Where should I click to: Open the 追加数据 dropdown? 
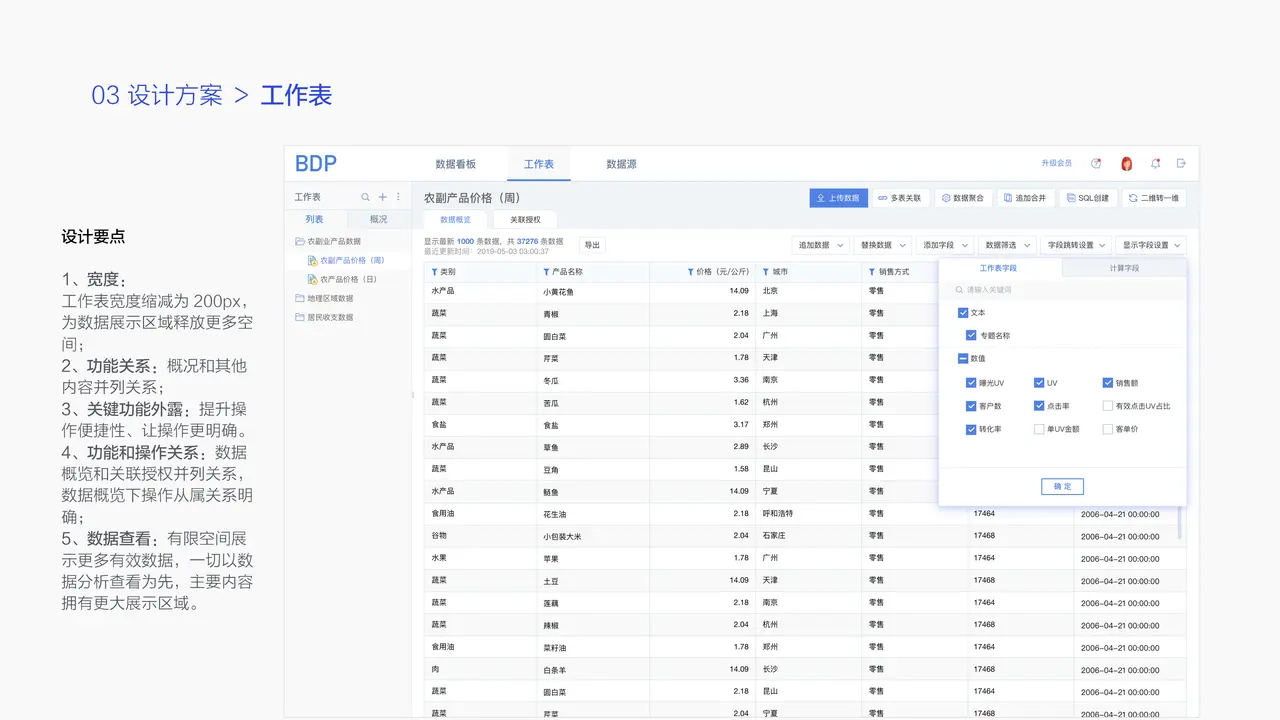820,245
